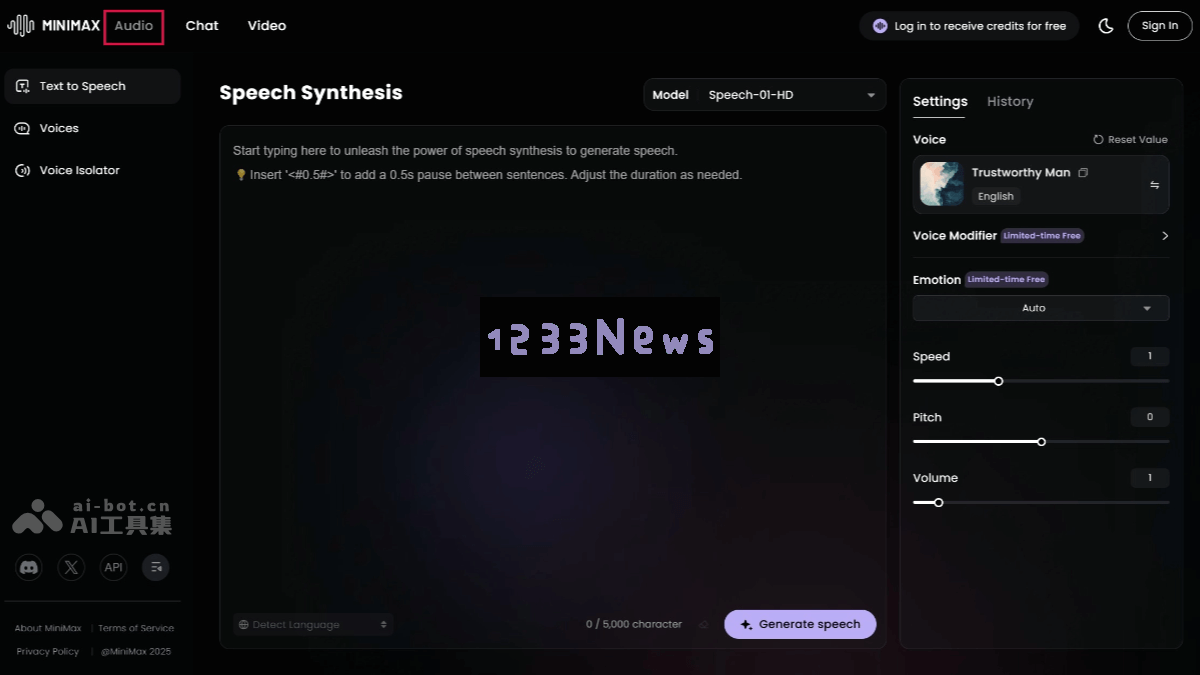
Task: Open About MiniMax link
Action: [50, 628]
